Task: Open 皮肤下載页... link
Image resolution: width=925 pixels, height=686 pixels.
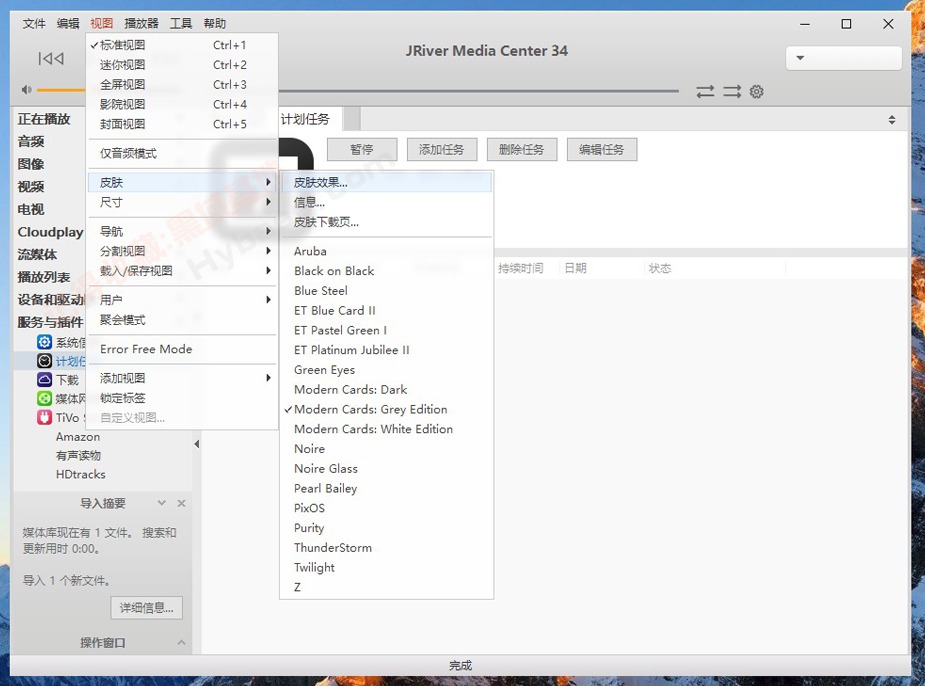Action: [386, 222]
